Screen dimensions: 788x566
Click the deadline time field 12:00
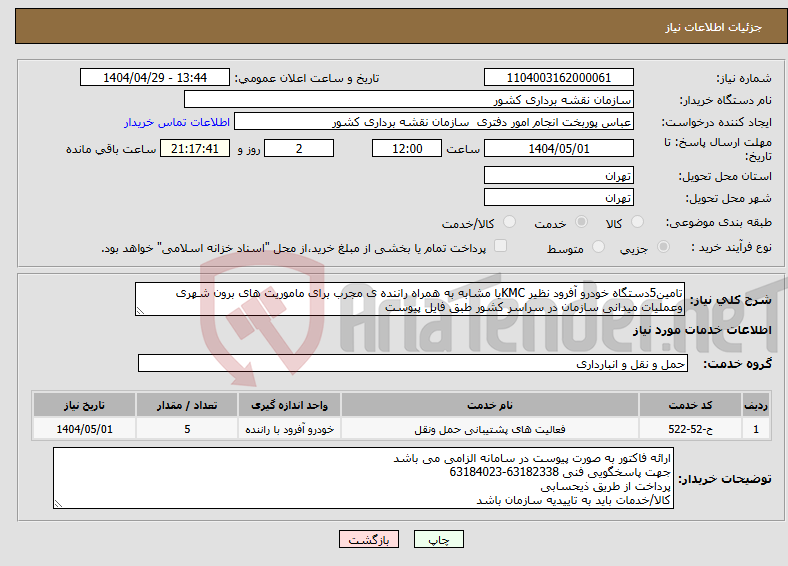pyautogui.click(x=407, y=148)
